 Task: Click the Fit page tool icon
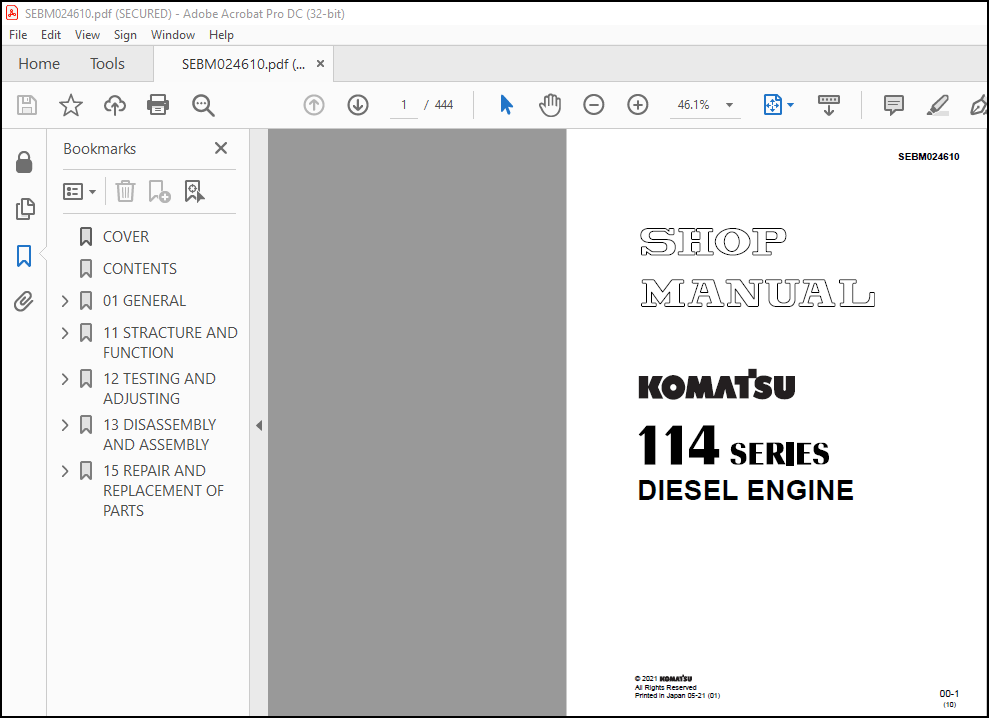point(773,105)
